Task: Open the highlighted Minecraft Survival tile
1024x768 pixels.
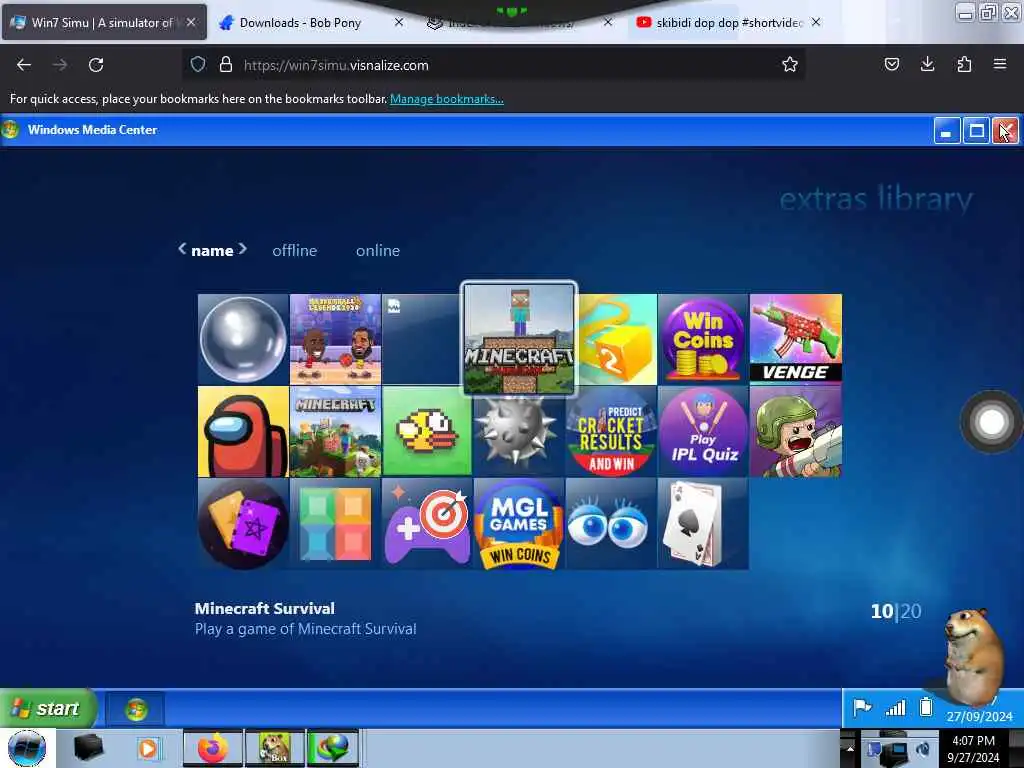Action: click(x=519, y=339)
